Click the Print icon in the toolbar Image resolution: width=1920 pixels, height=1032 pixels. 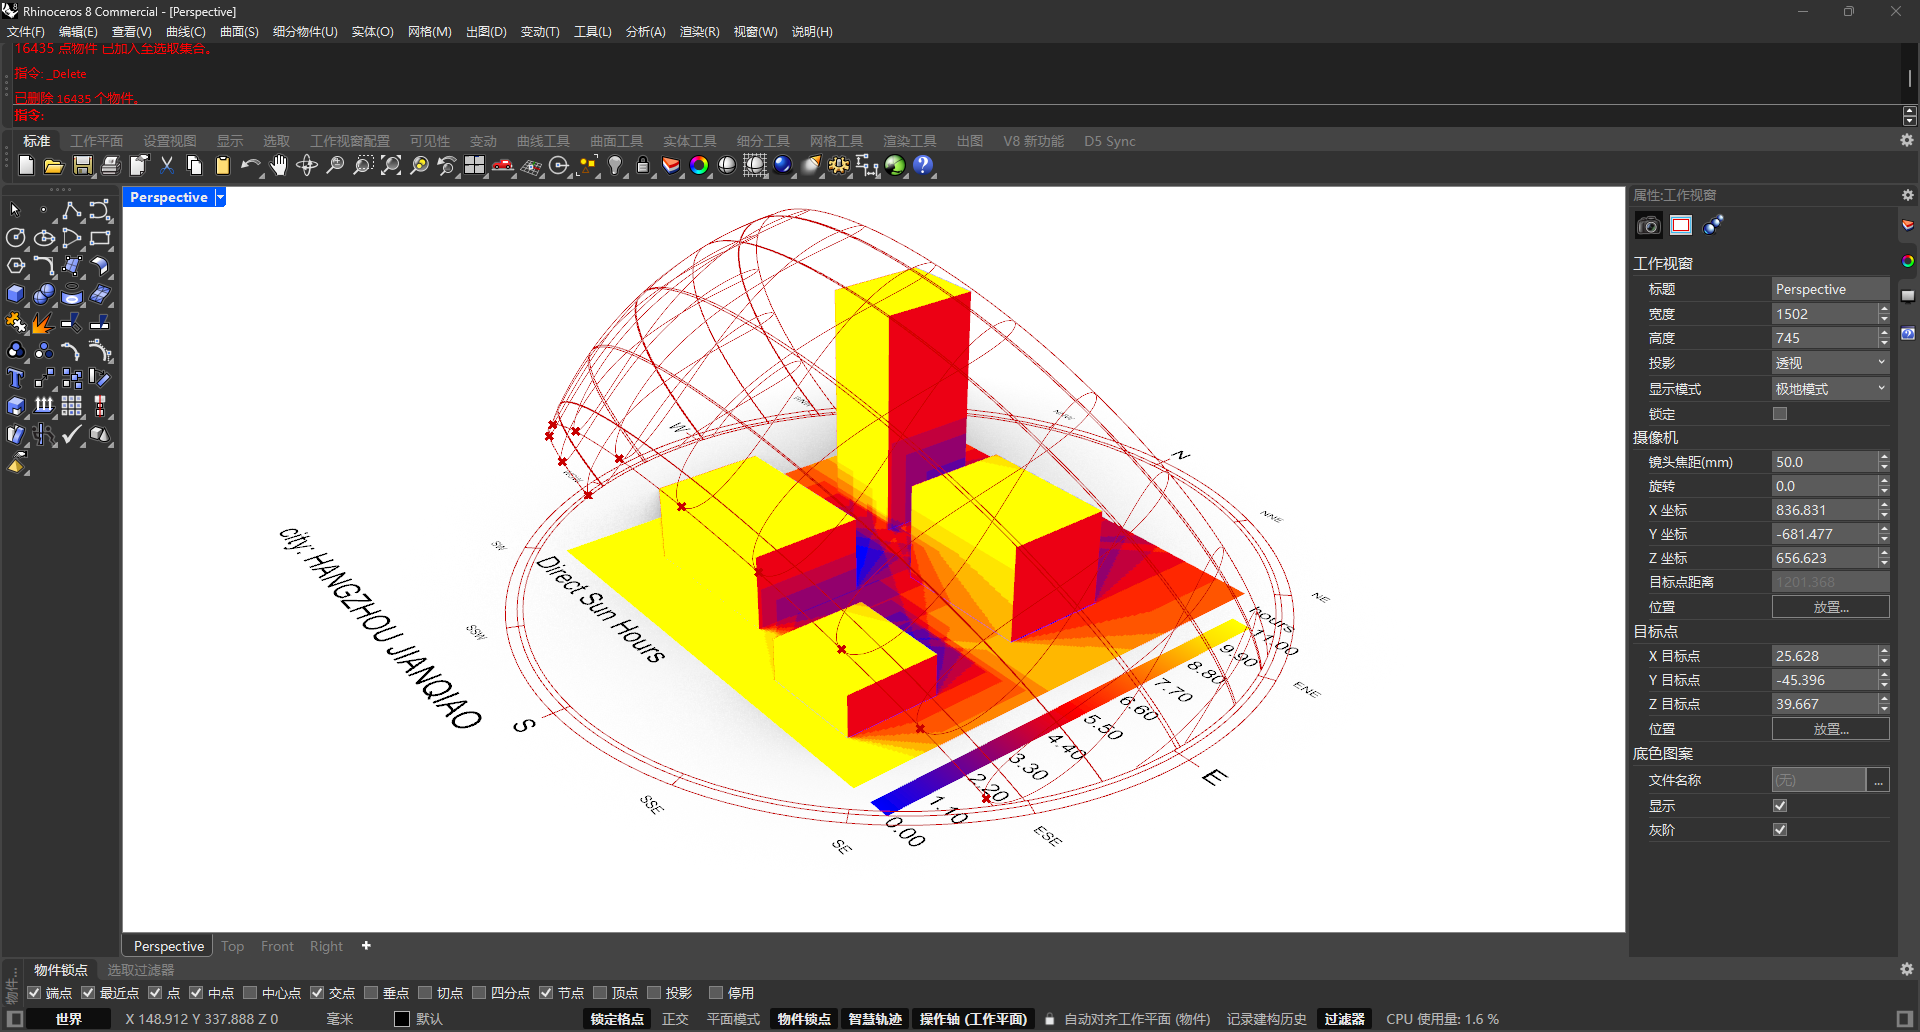[x=110, y=166]
